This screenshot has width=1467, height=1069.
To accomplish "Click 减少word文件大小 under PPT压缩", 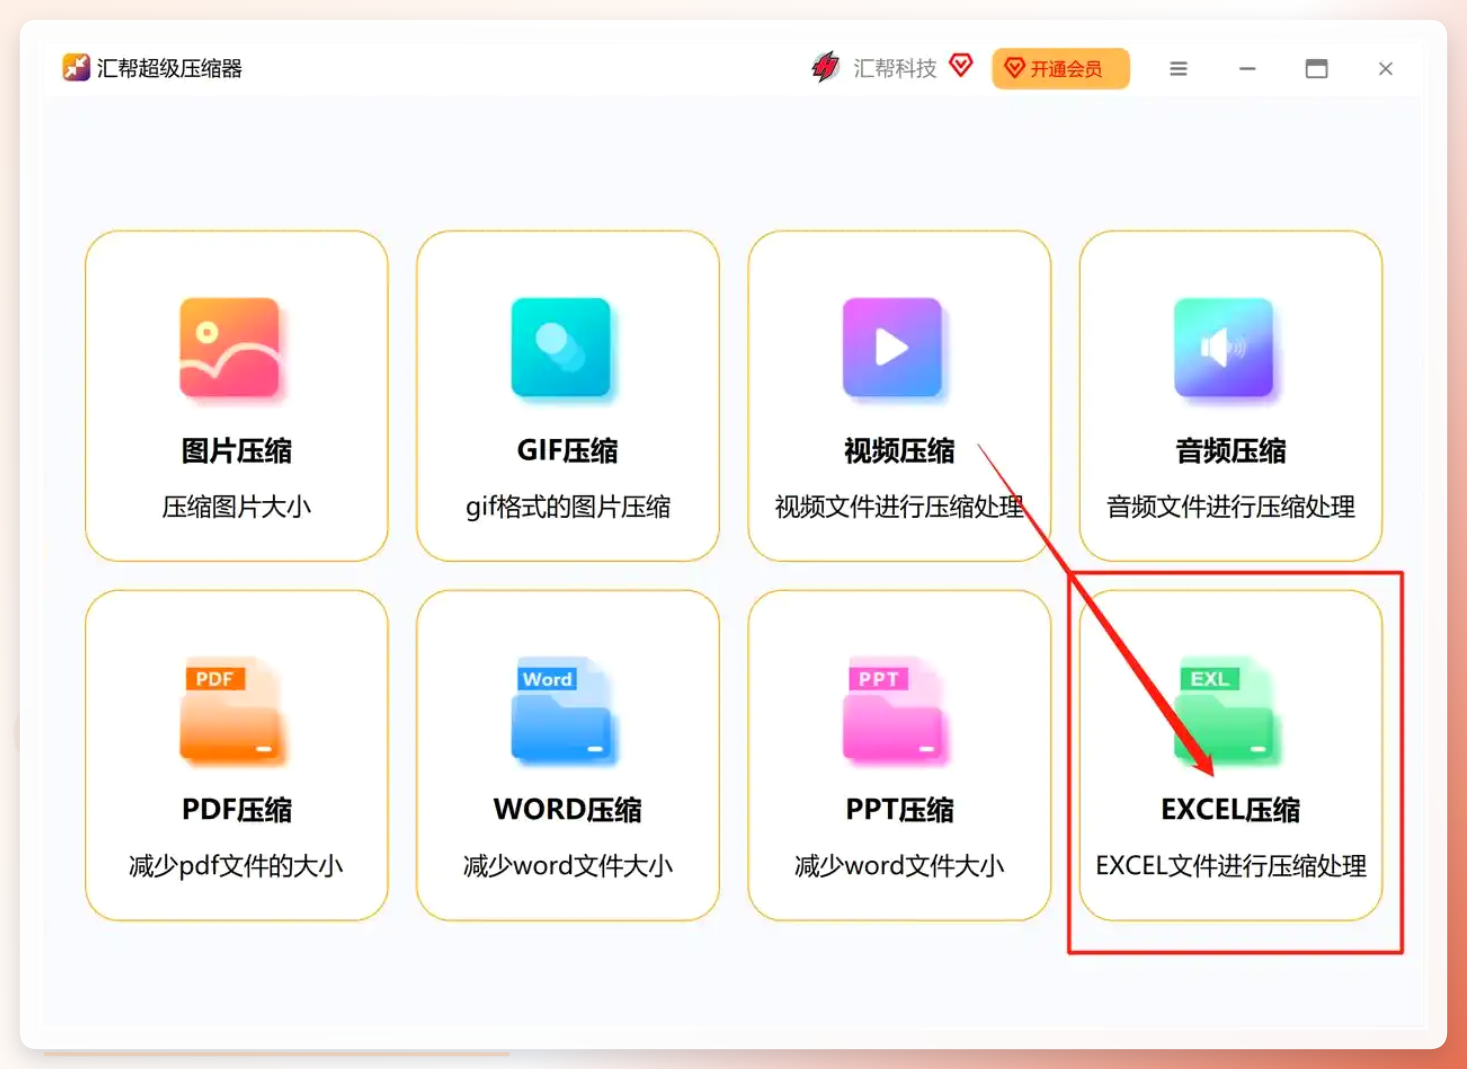I will (x=899, y=866).
